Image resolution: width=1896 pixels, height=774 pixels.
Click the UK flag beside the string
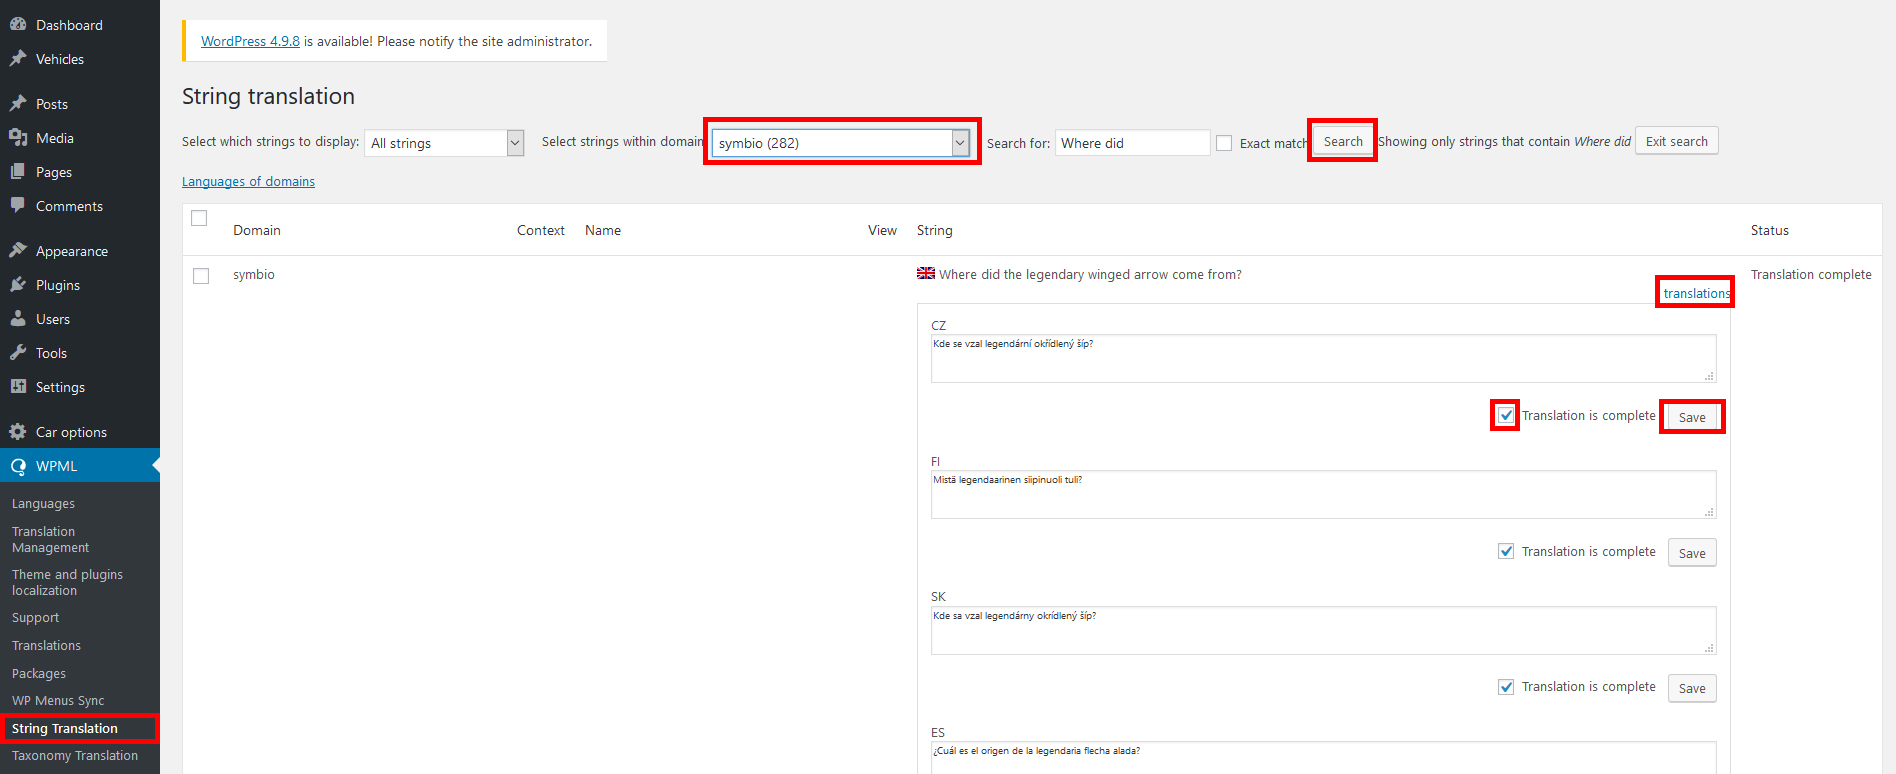[x=926, y=273]
